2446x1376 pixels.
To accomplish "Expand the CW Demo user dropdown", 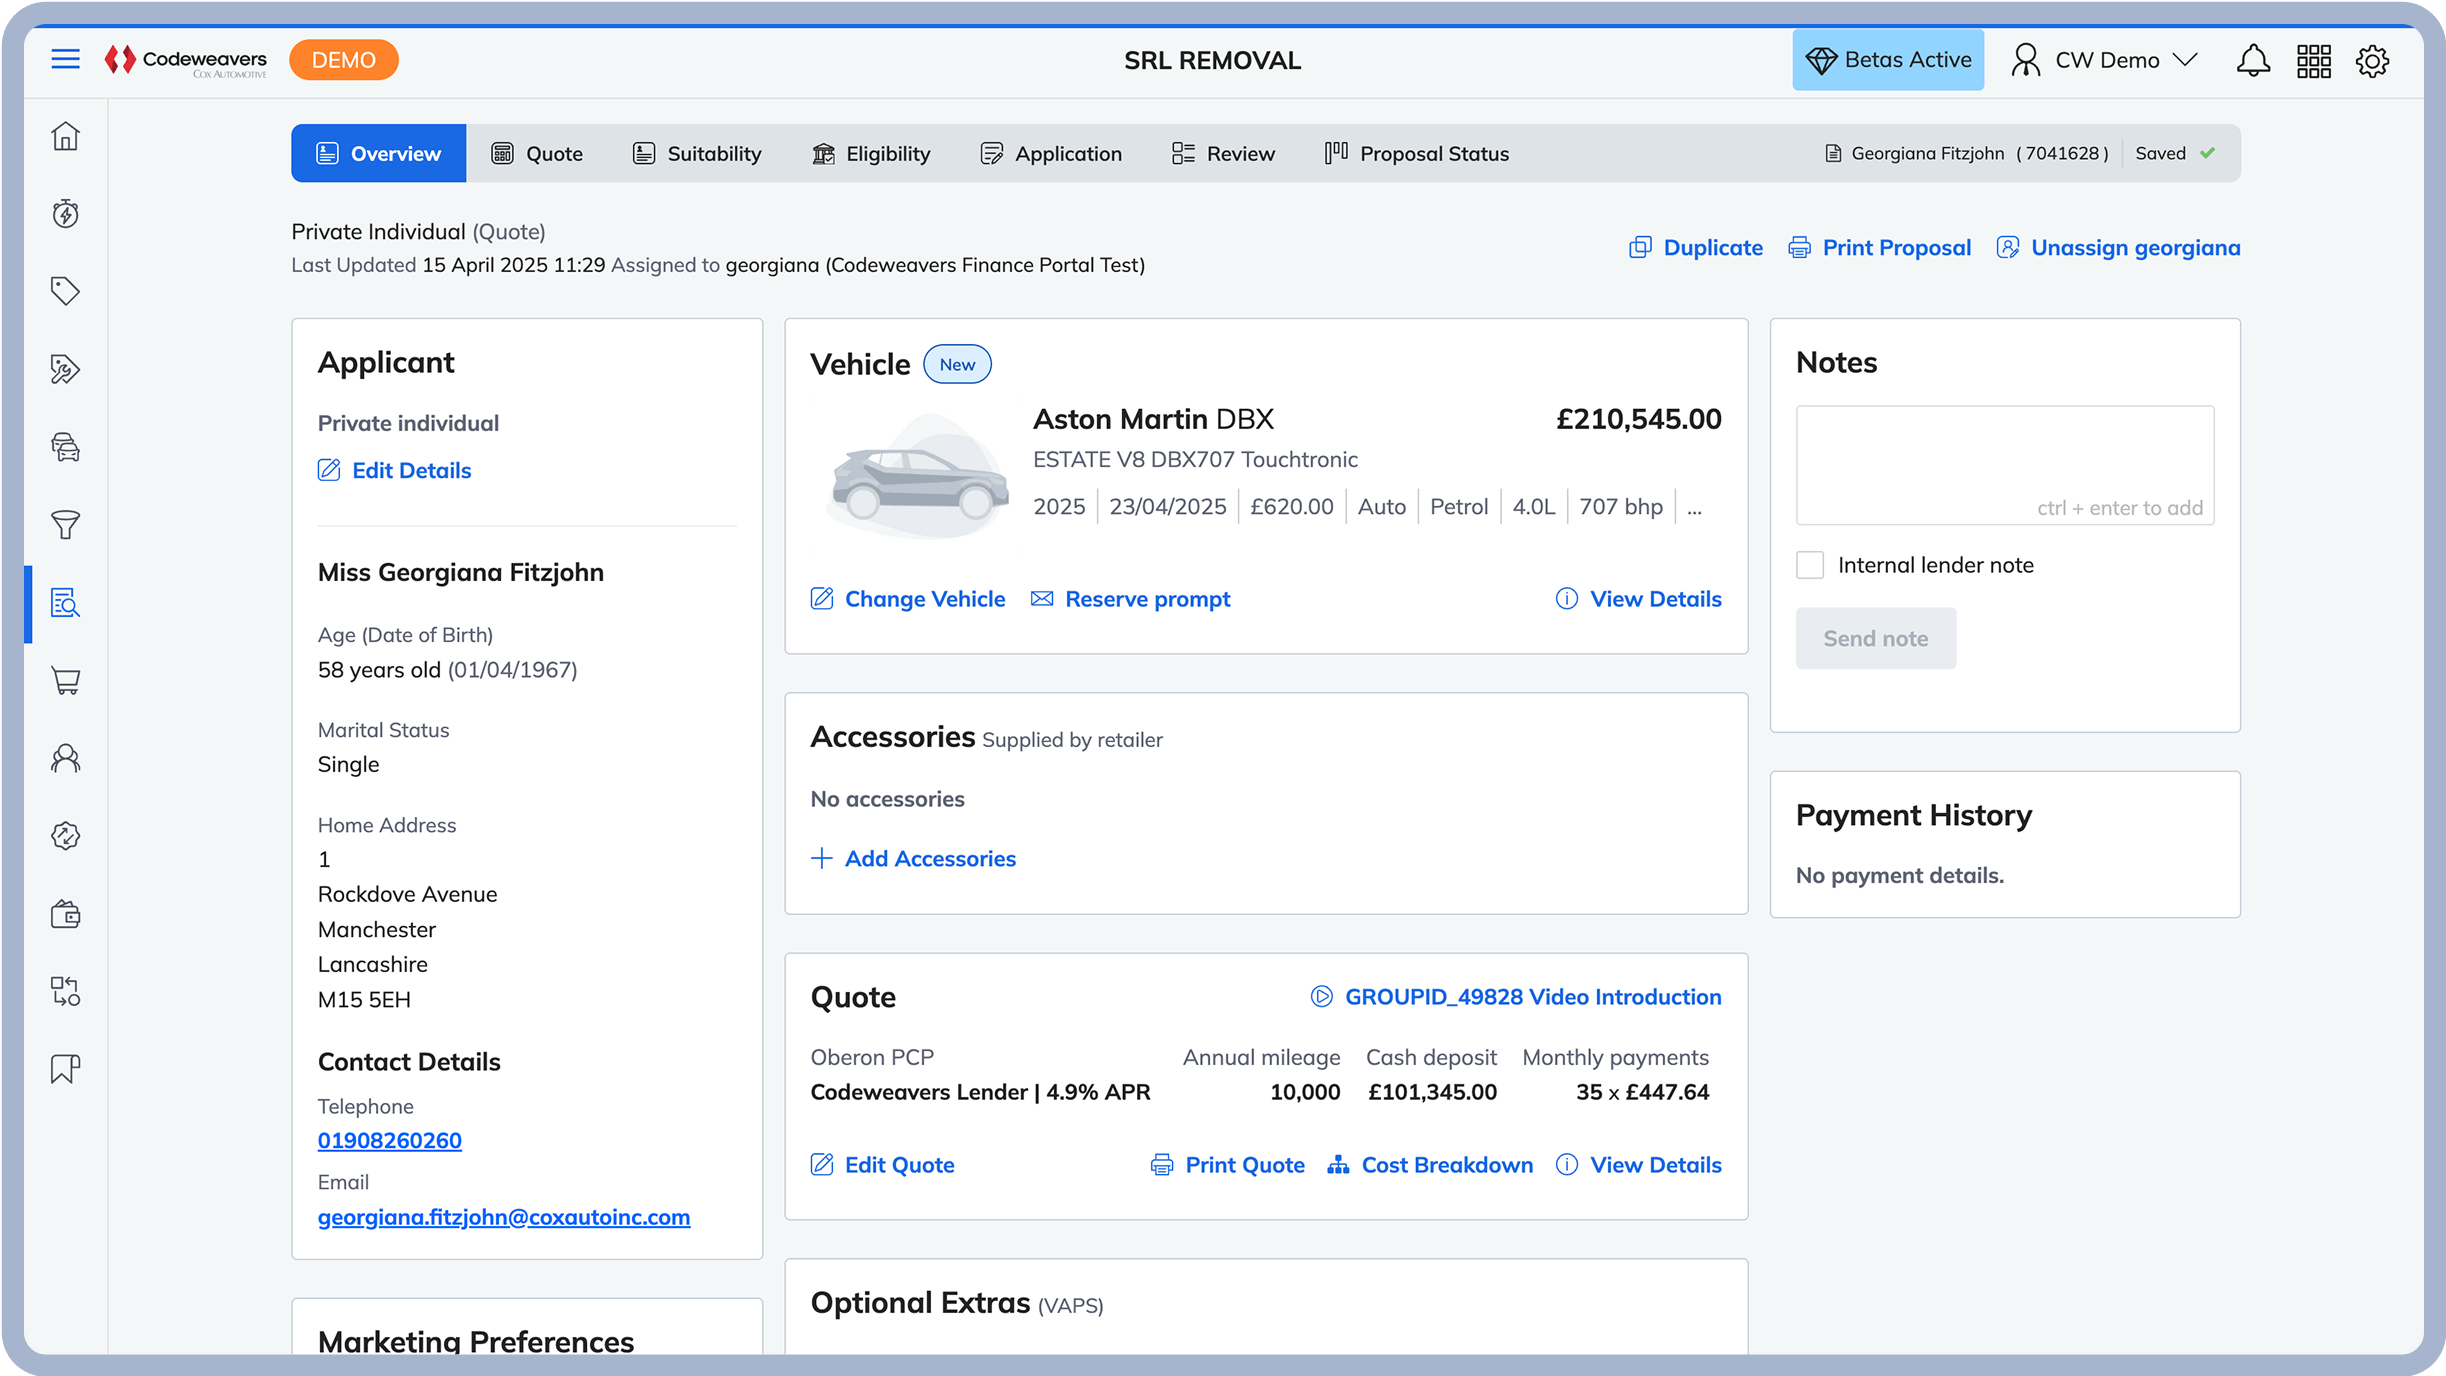I will (2104, 60).
